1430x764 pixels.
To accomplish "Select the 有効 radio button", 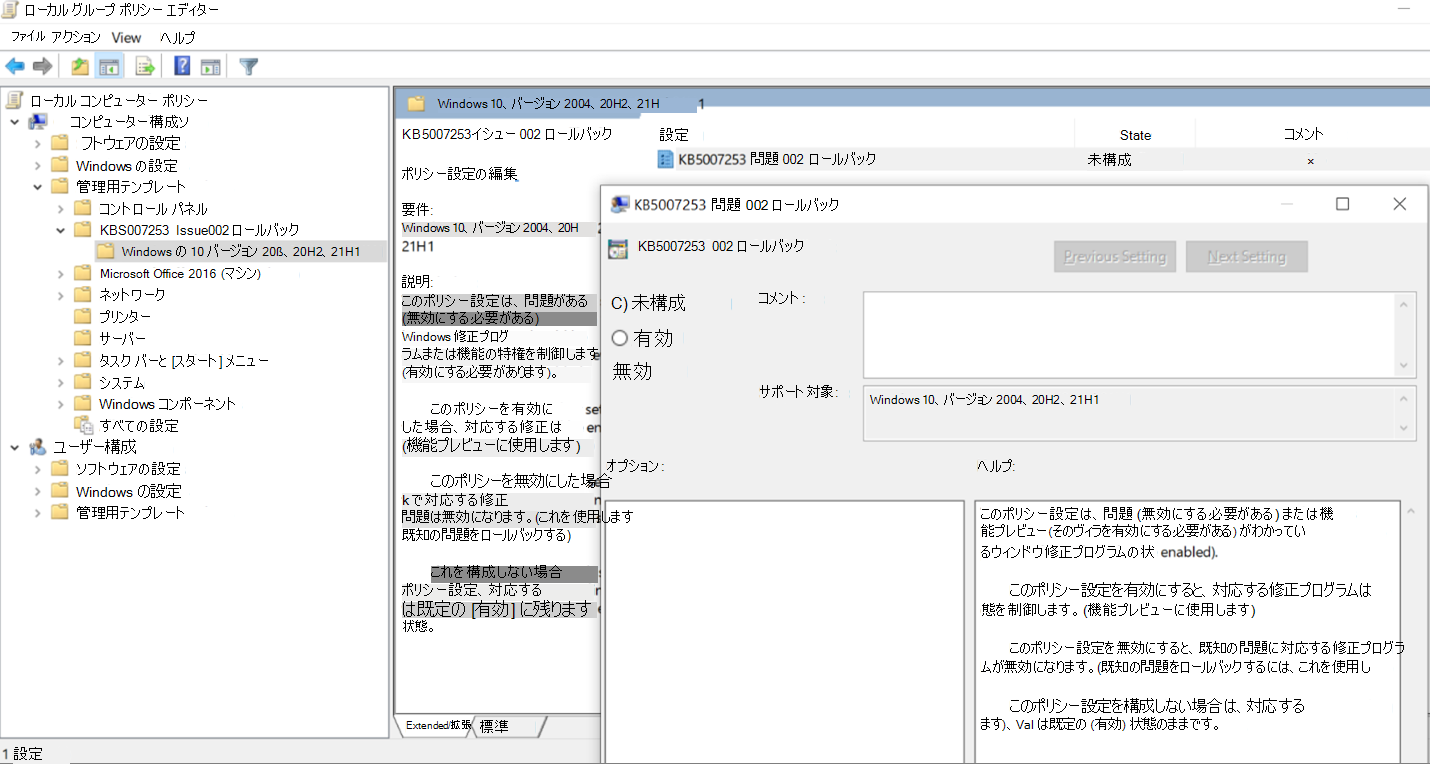I will [619, 338].
